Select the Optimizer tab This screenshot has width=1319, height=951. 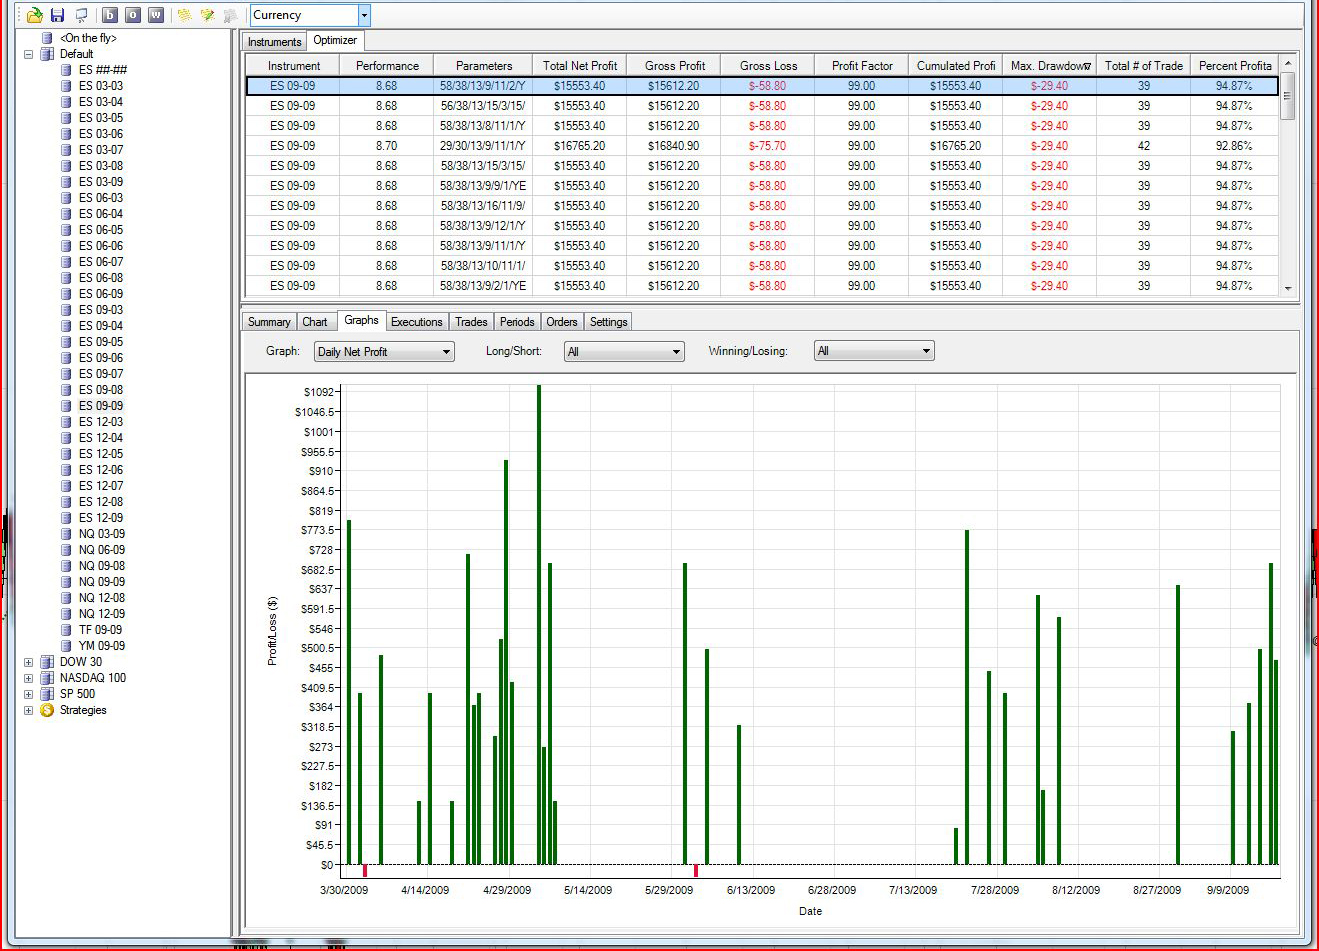(x=335, y=40)
